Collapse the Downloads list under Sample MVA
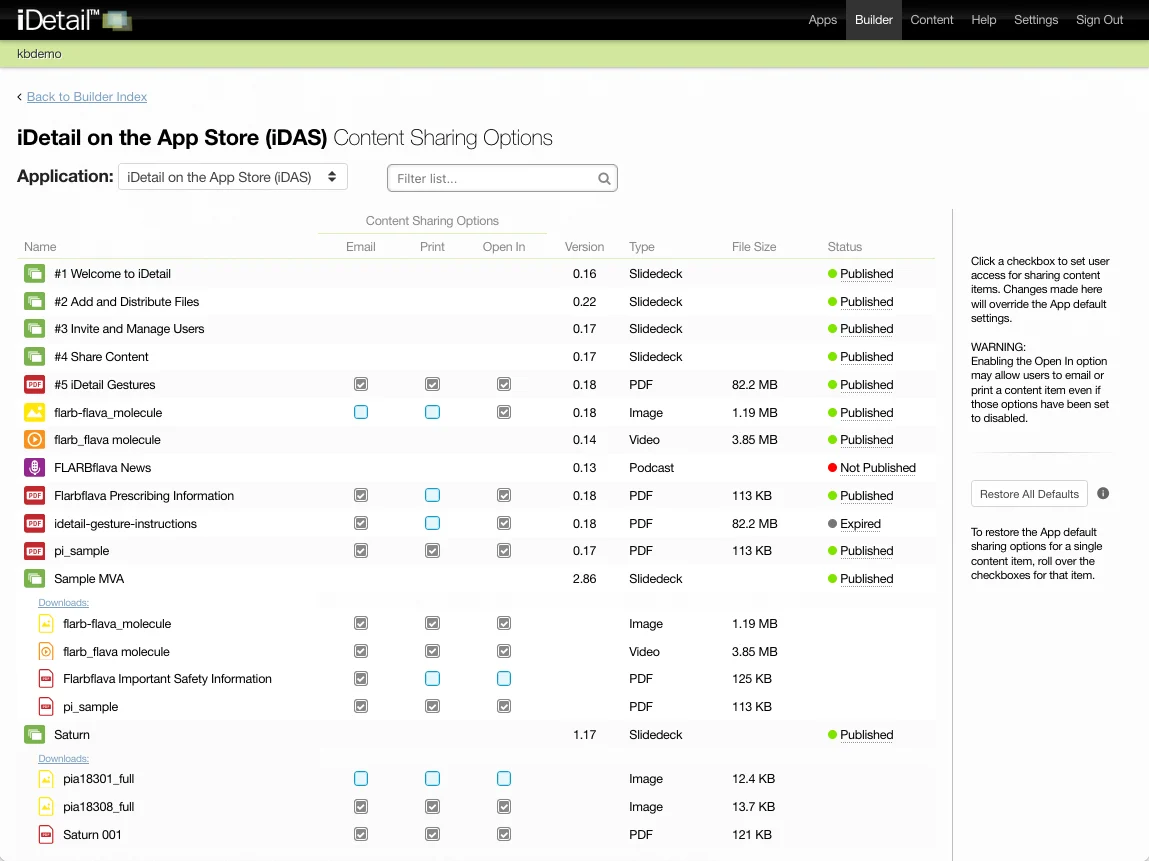This screenshot has height=861, width=1149. click(63, 603)
